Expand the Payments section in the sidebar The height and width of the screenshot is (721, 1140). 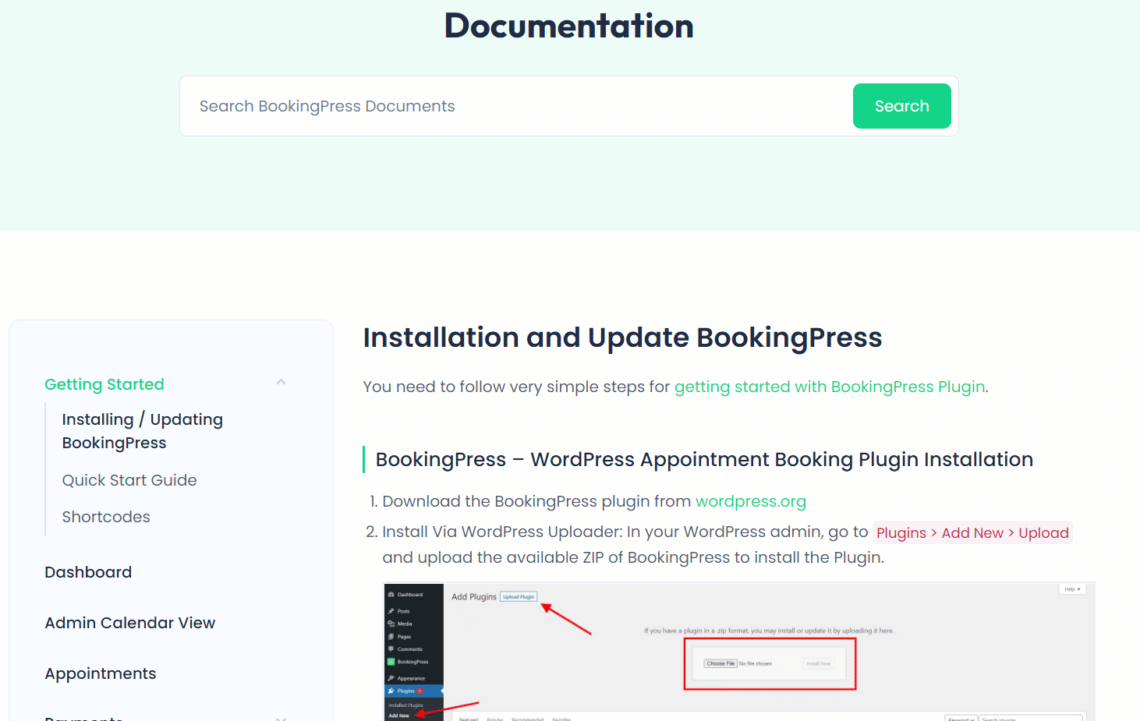pyautogui.click(x=281, y=717)
